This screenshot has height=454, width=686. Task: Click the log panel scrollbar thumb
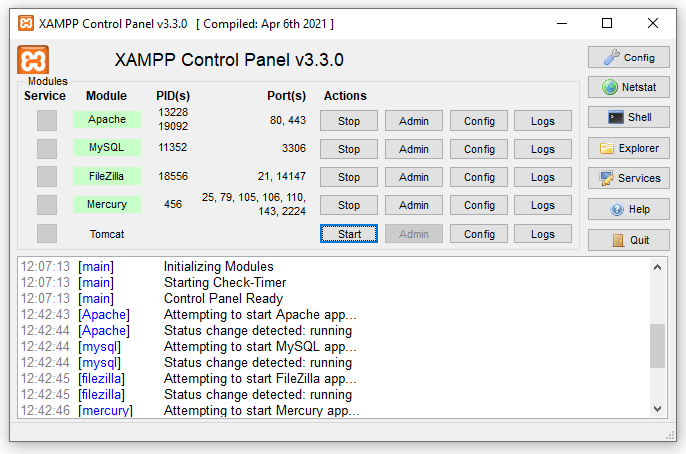(x=657, y=346)
